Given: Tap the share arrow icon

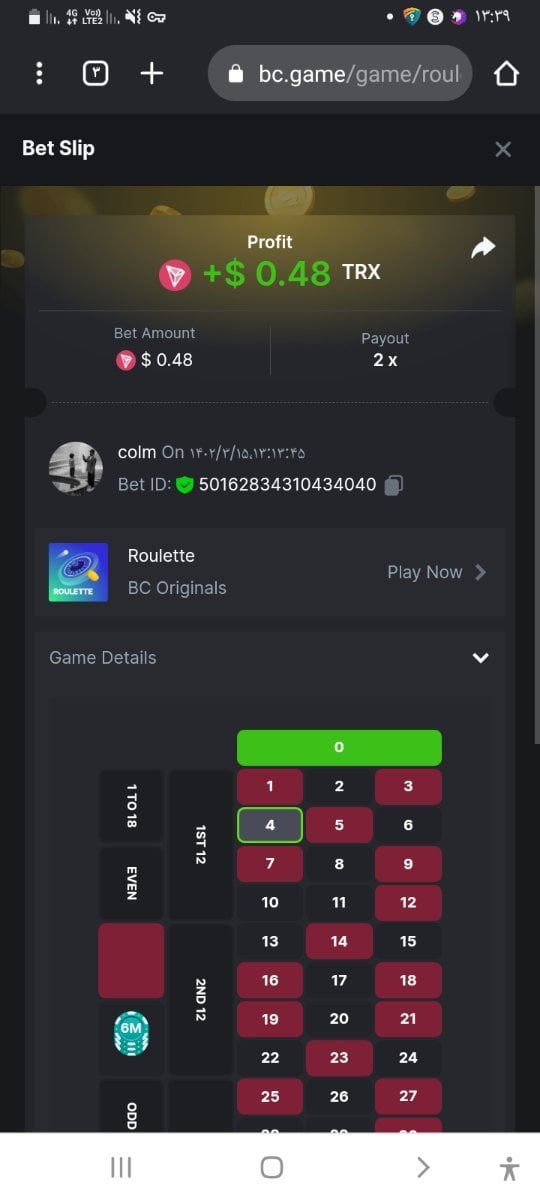Looking at the screenshot, I should 483,247.
